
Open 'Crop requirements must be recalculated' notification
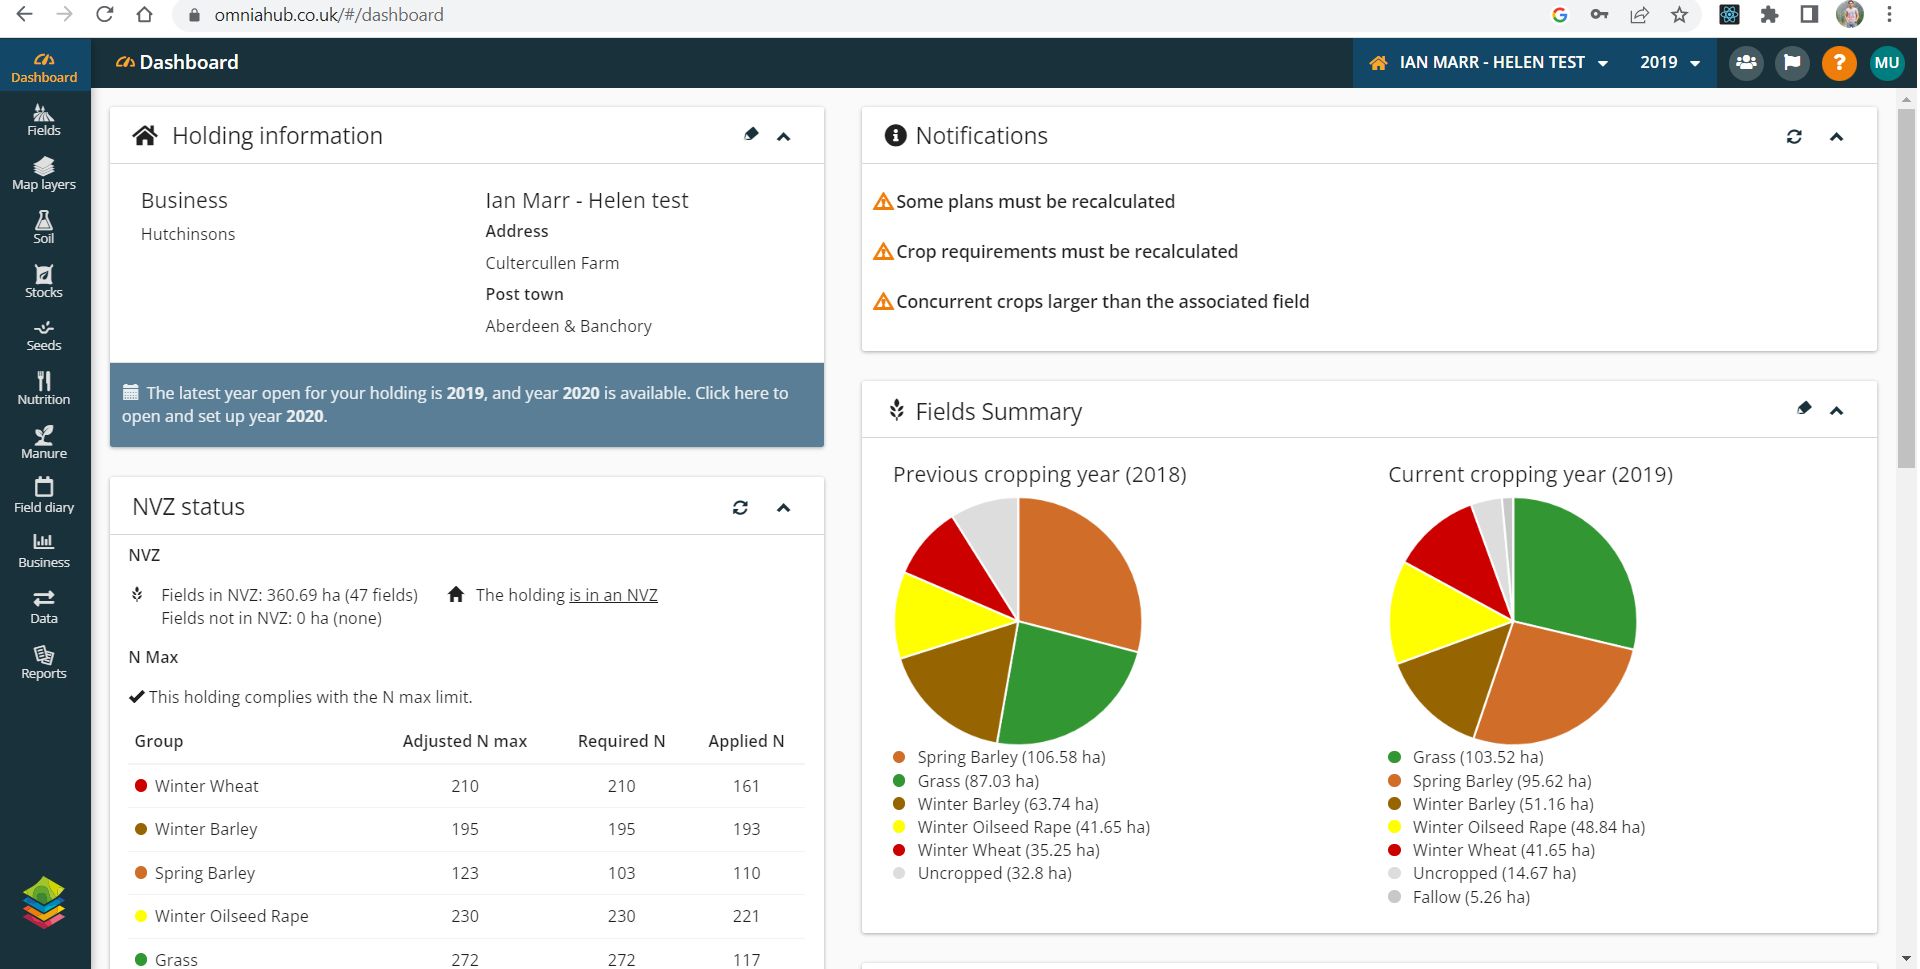(x=1056, y=252)
